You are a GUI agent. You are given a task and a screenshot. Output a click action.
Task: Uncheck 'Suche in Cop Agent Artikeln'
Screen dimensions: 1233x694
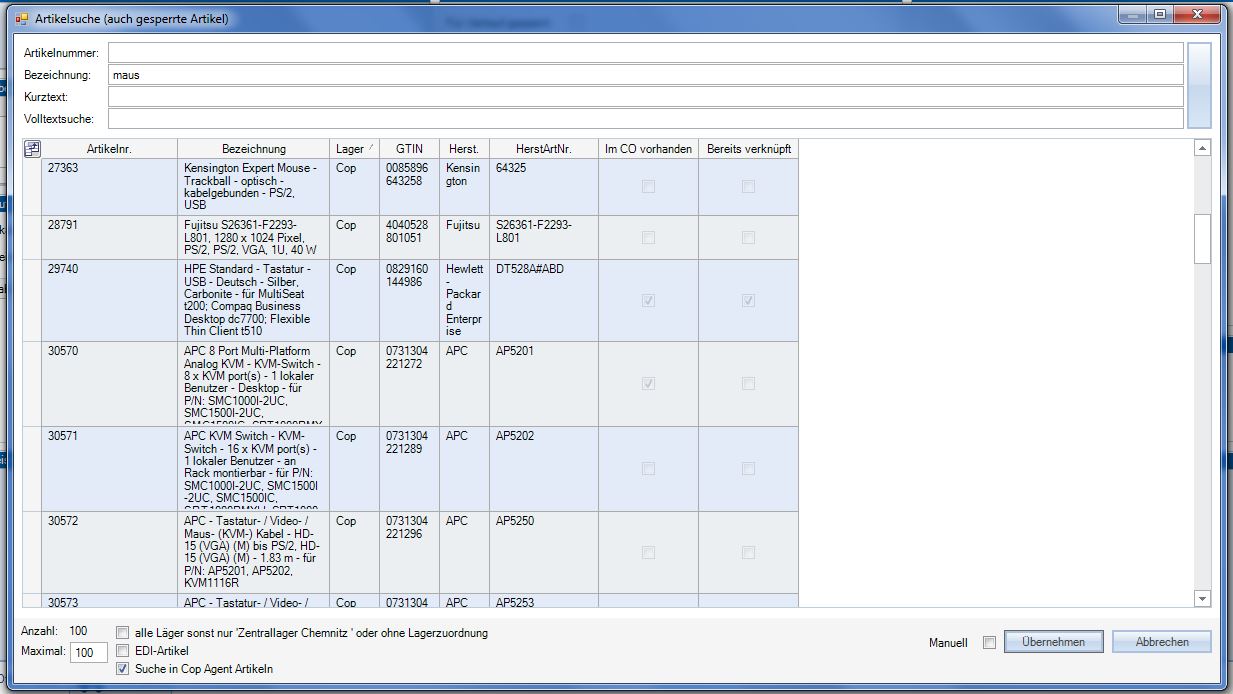click(123, 669)
